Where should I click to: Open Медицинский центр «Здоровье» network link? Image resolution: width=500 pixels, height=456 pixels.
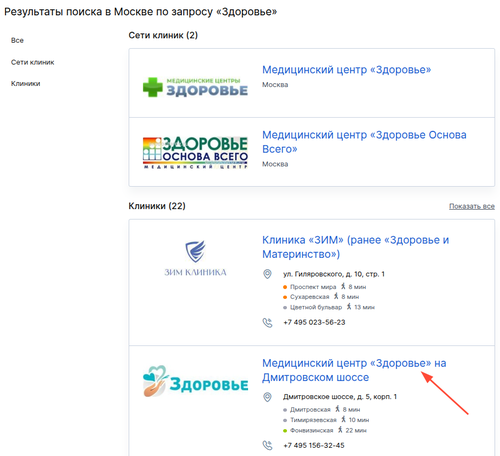[x=346, y=70]
